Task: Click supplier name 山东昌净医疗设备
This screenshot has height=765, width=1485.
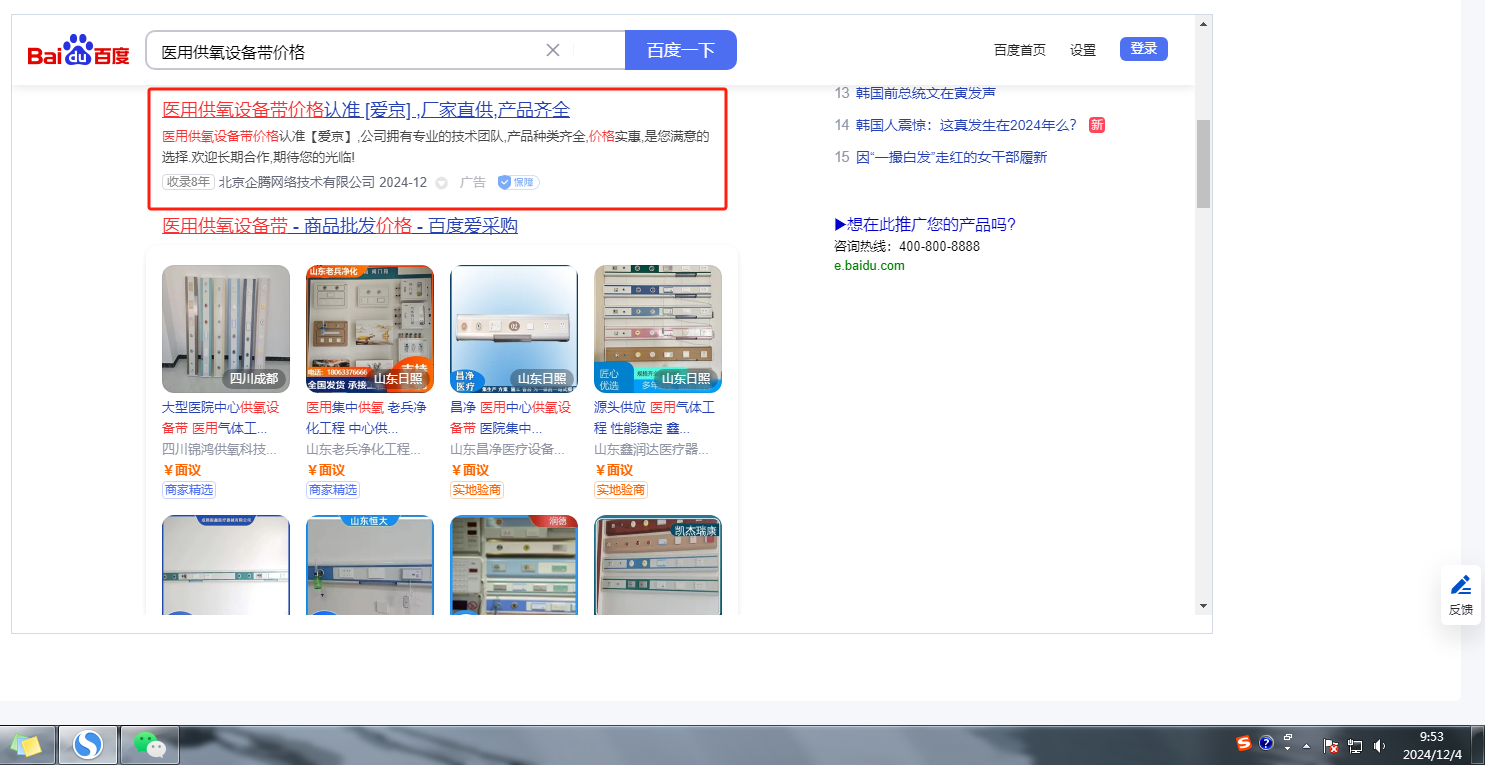Action: click(508, 450)
